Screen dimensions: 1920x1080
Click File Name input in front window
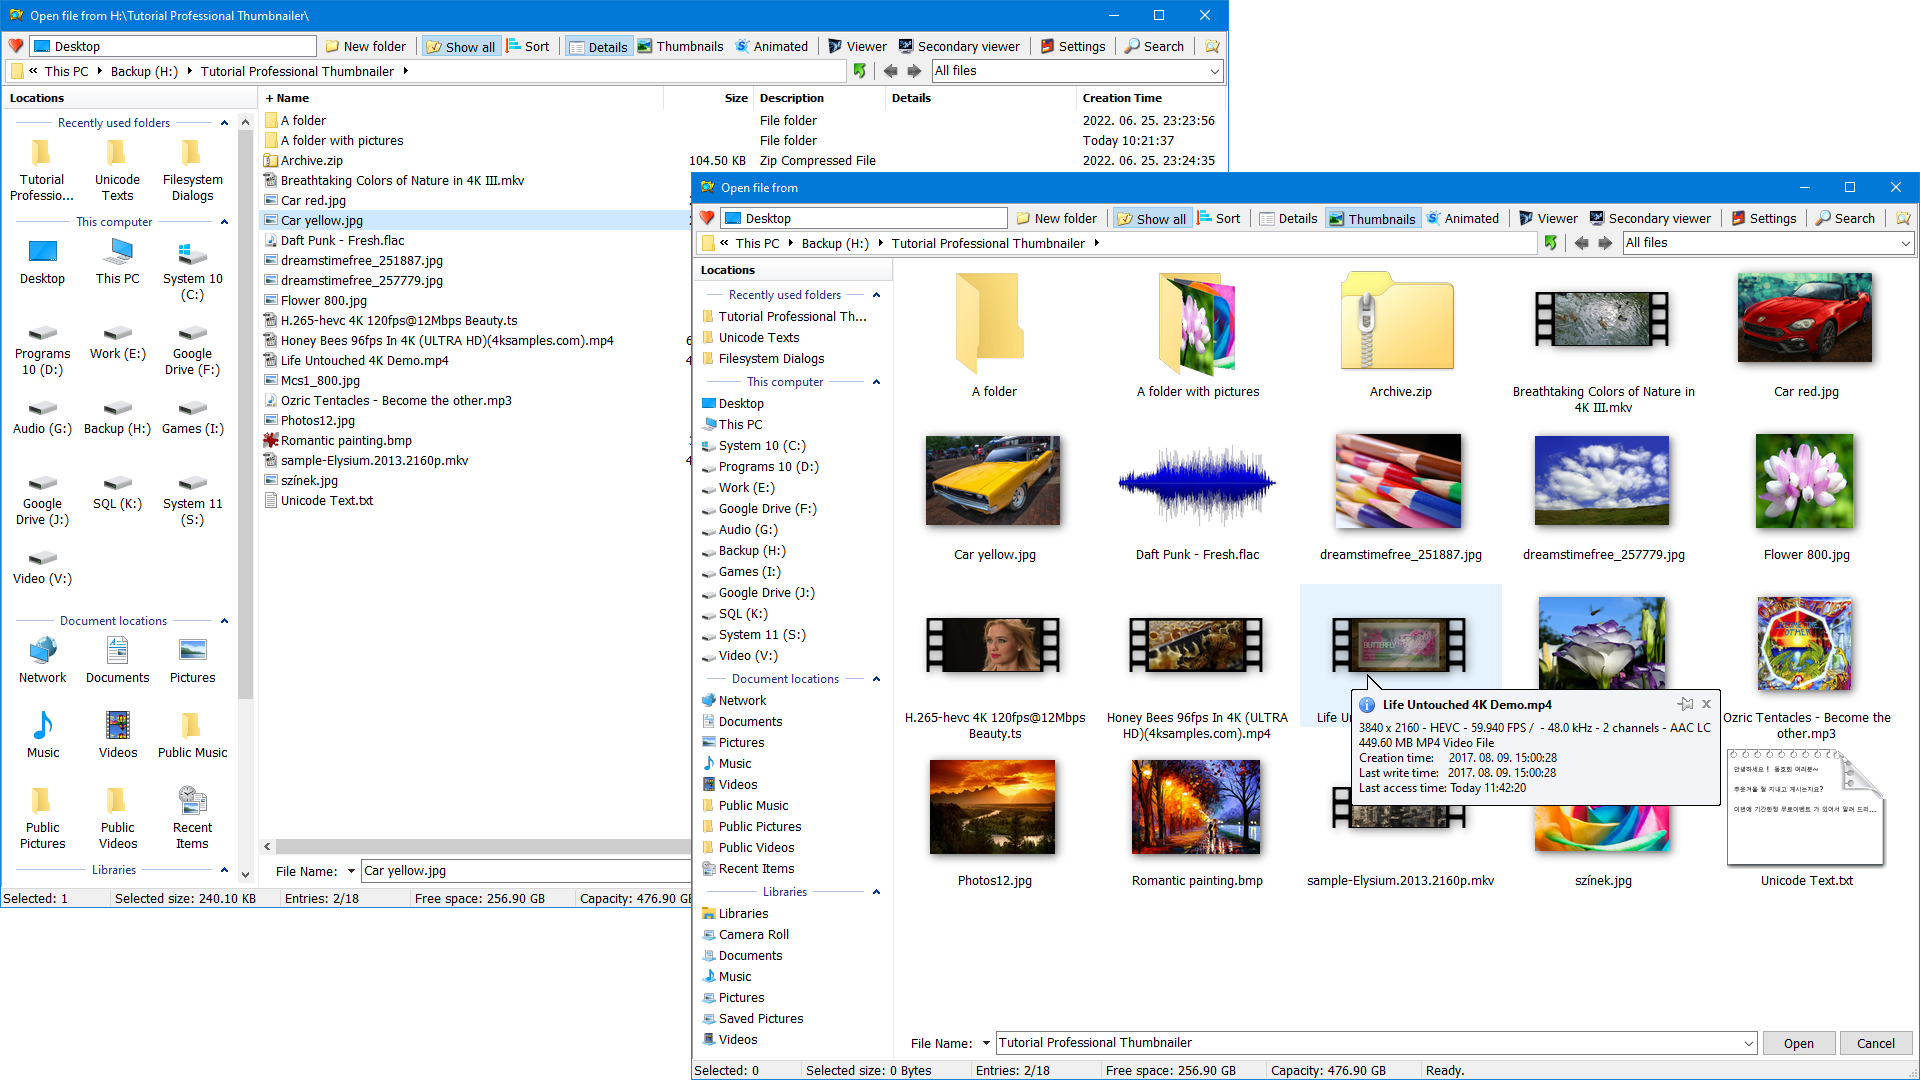pyautogui.click(x=1368, y=1043)
